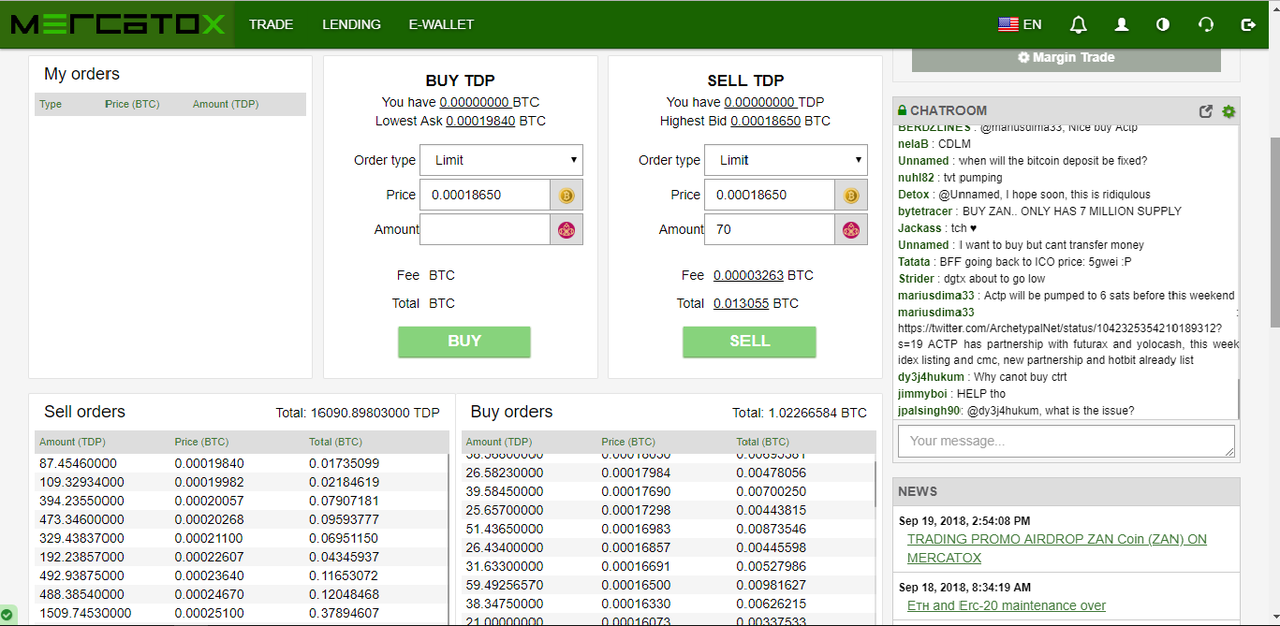The image size is (1280, 626).
Task: Click Buy orders Total (BTC) column header
Action: click(763, 441)
